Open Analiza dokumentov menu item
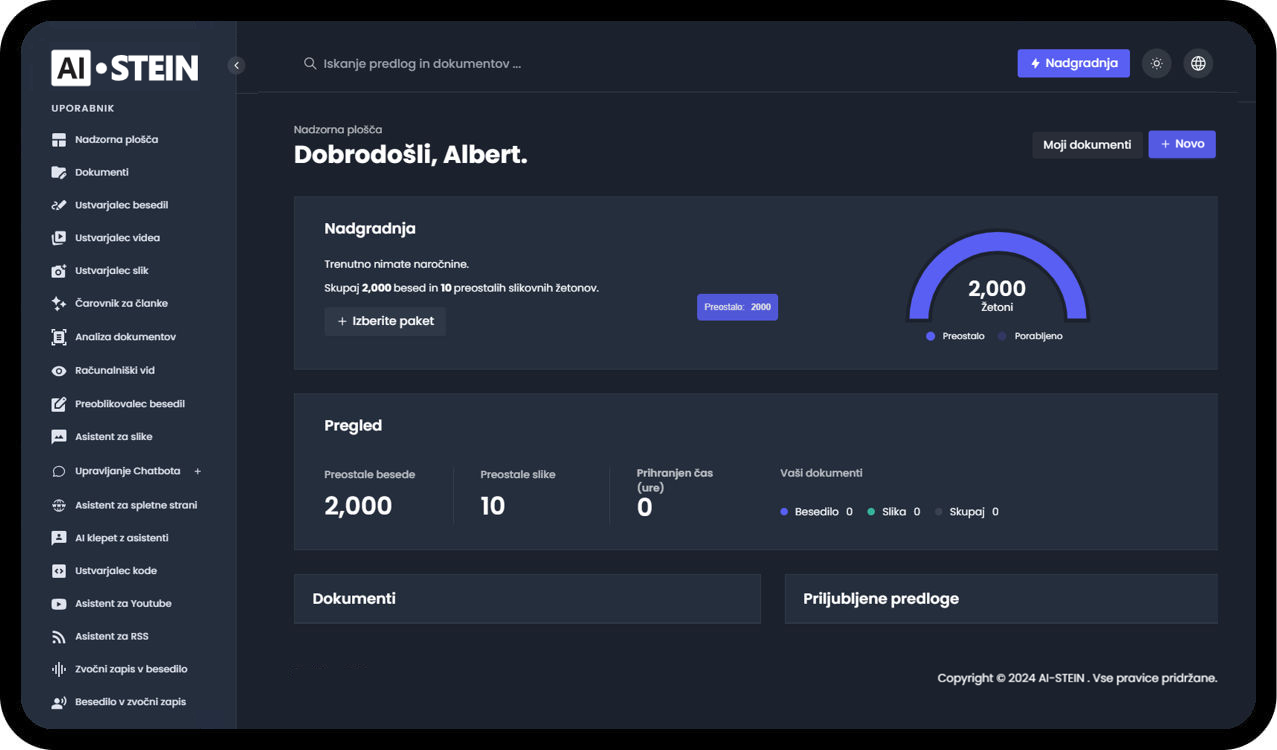 [125, 337]
